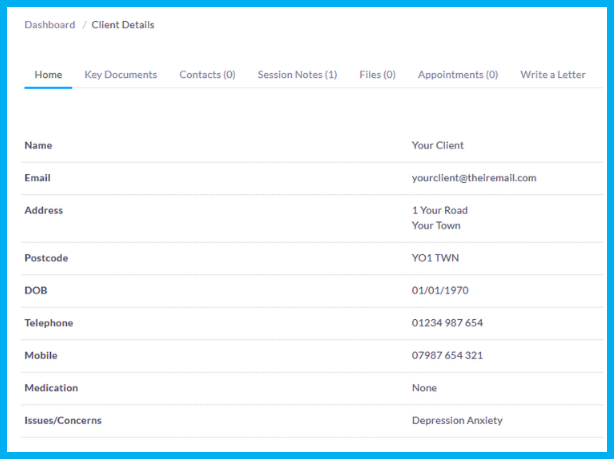Click the Client Details breadcrumb
Image resolution: width=614 pixels, height=459 pixels.
click(123, 25)
